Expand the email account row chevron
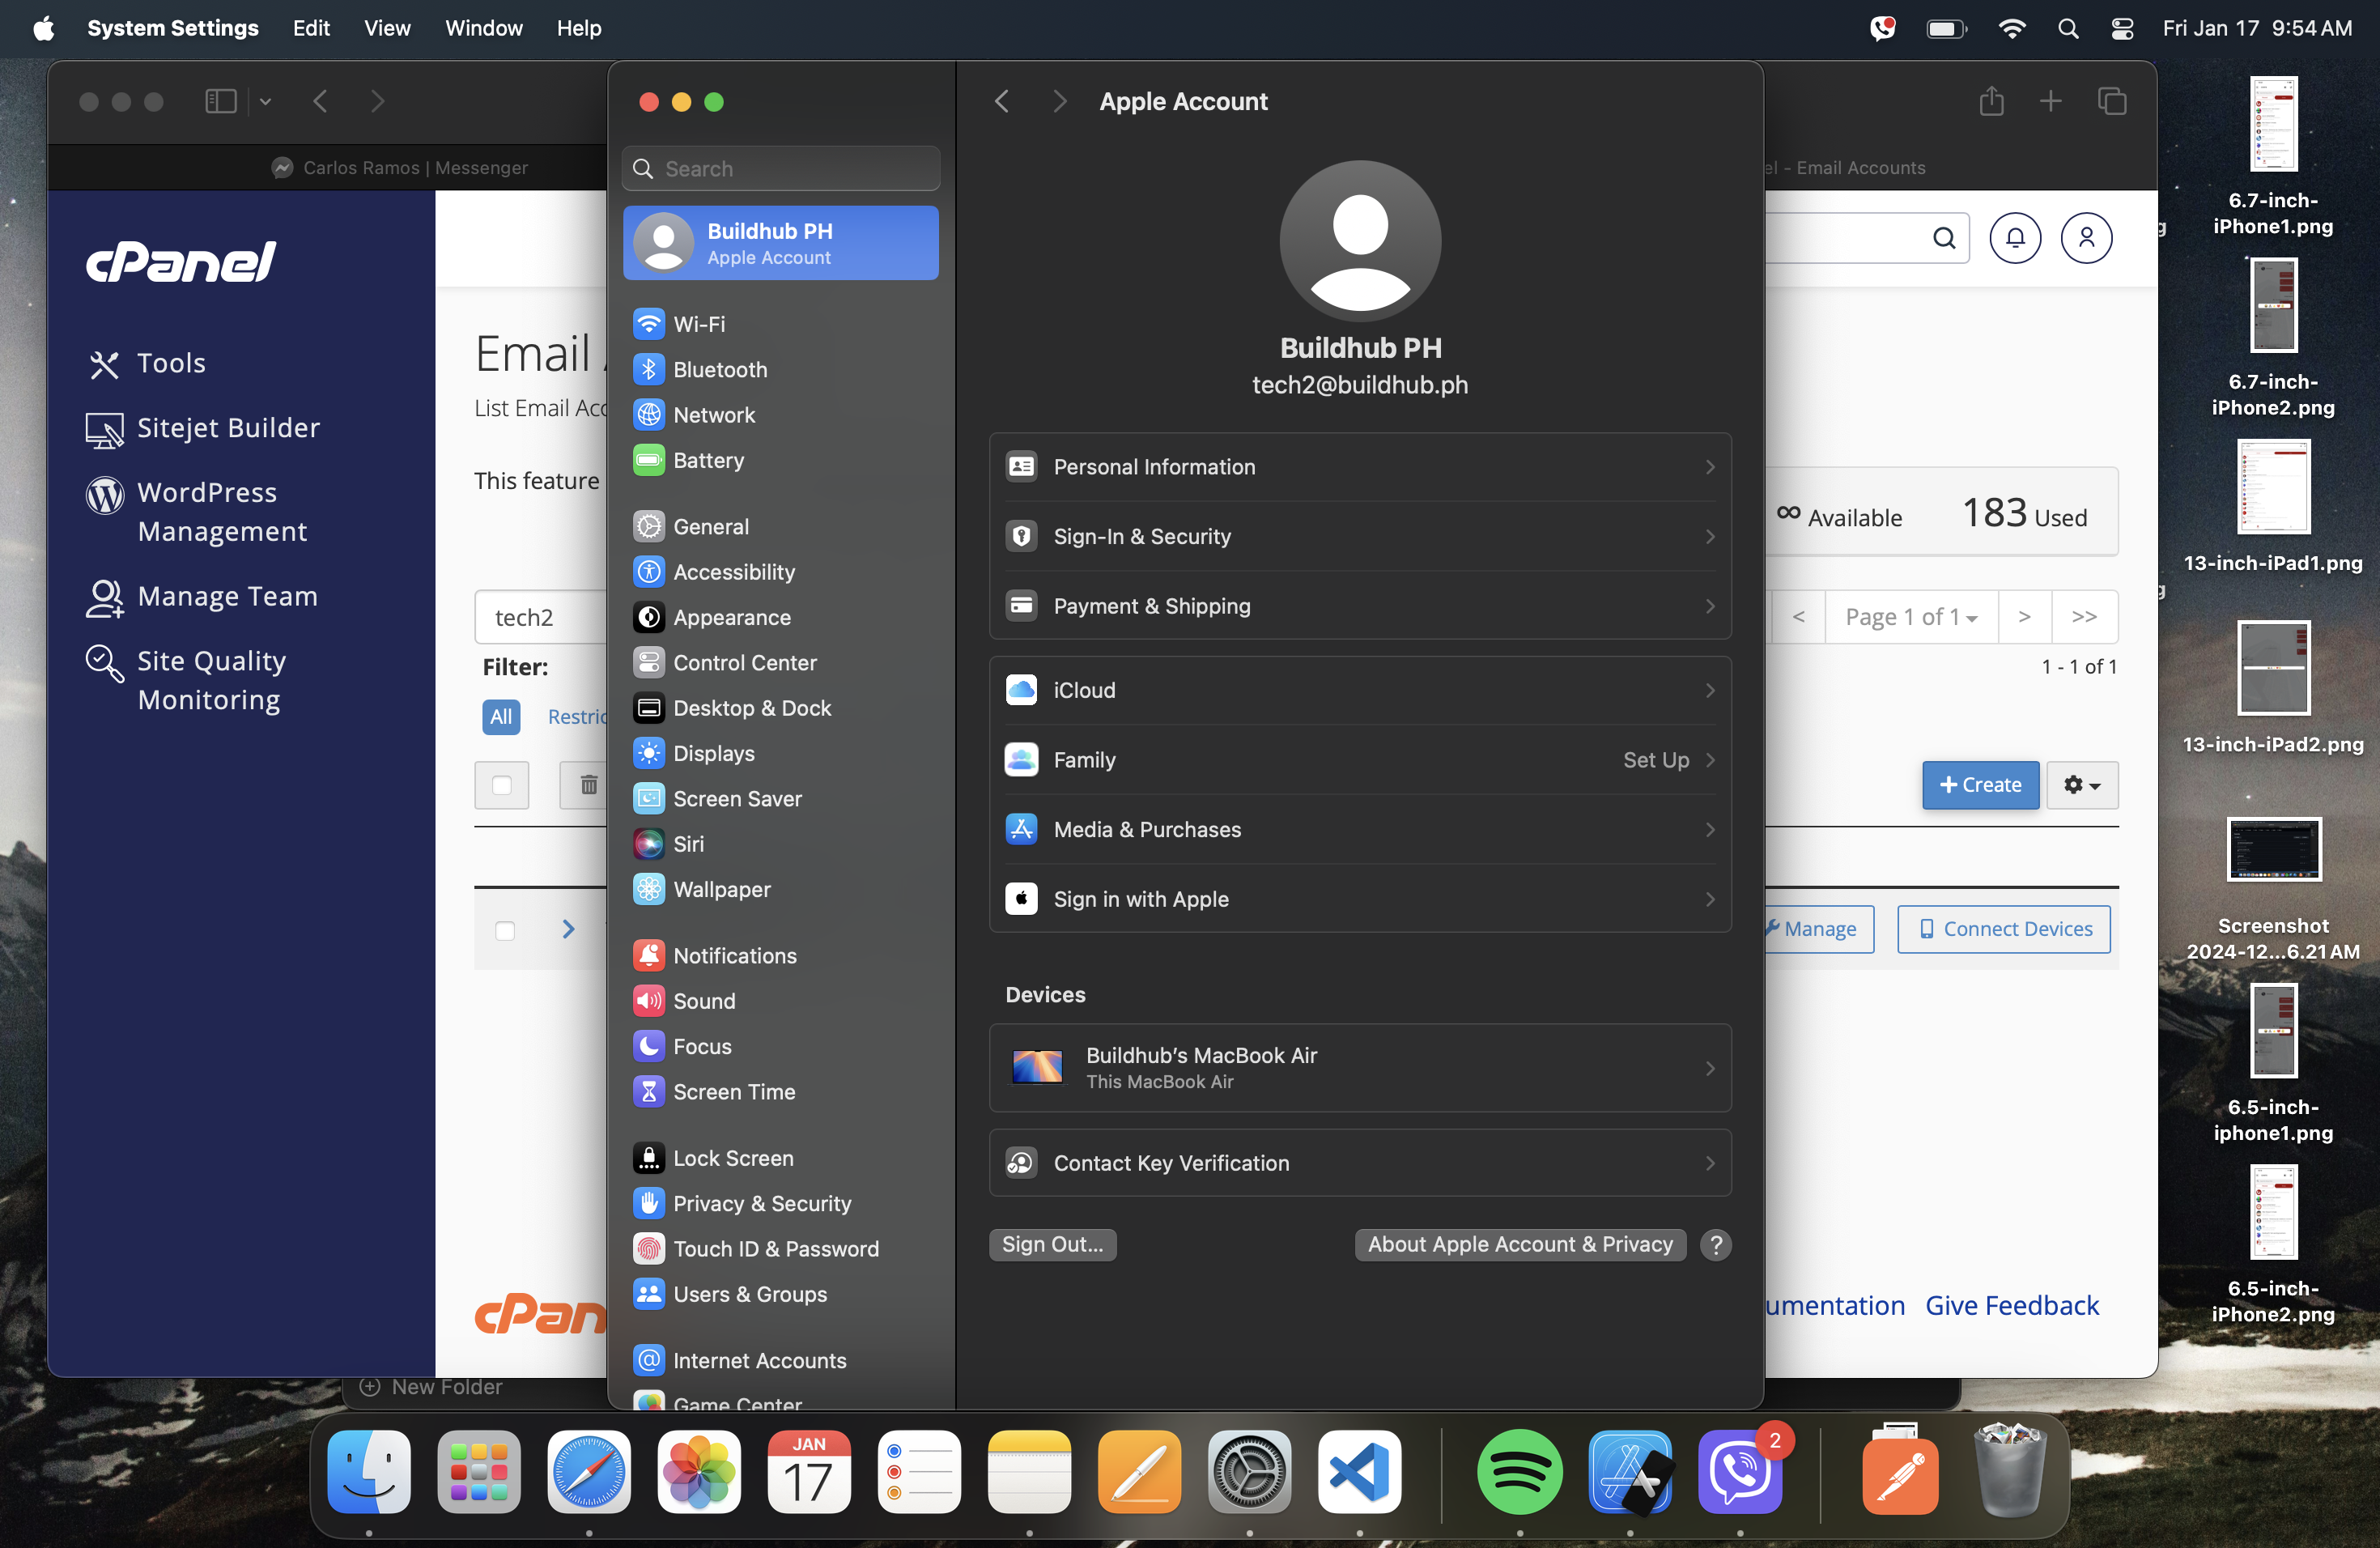2380x1548 pixels. [568, 929]
